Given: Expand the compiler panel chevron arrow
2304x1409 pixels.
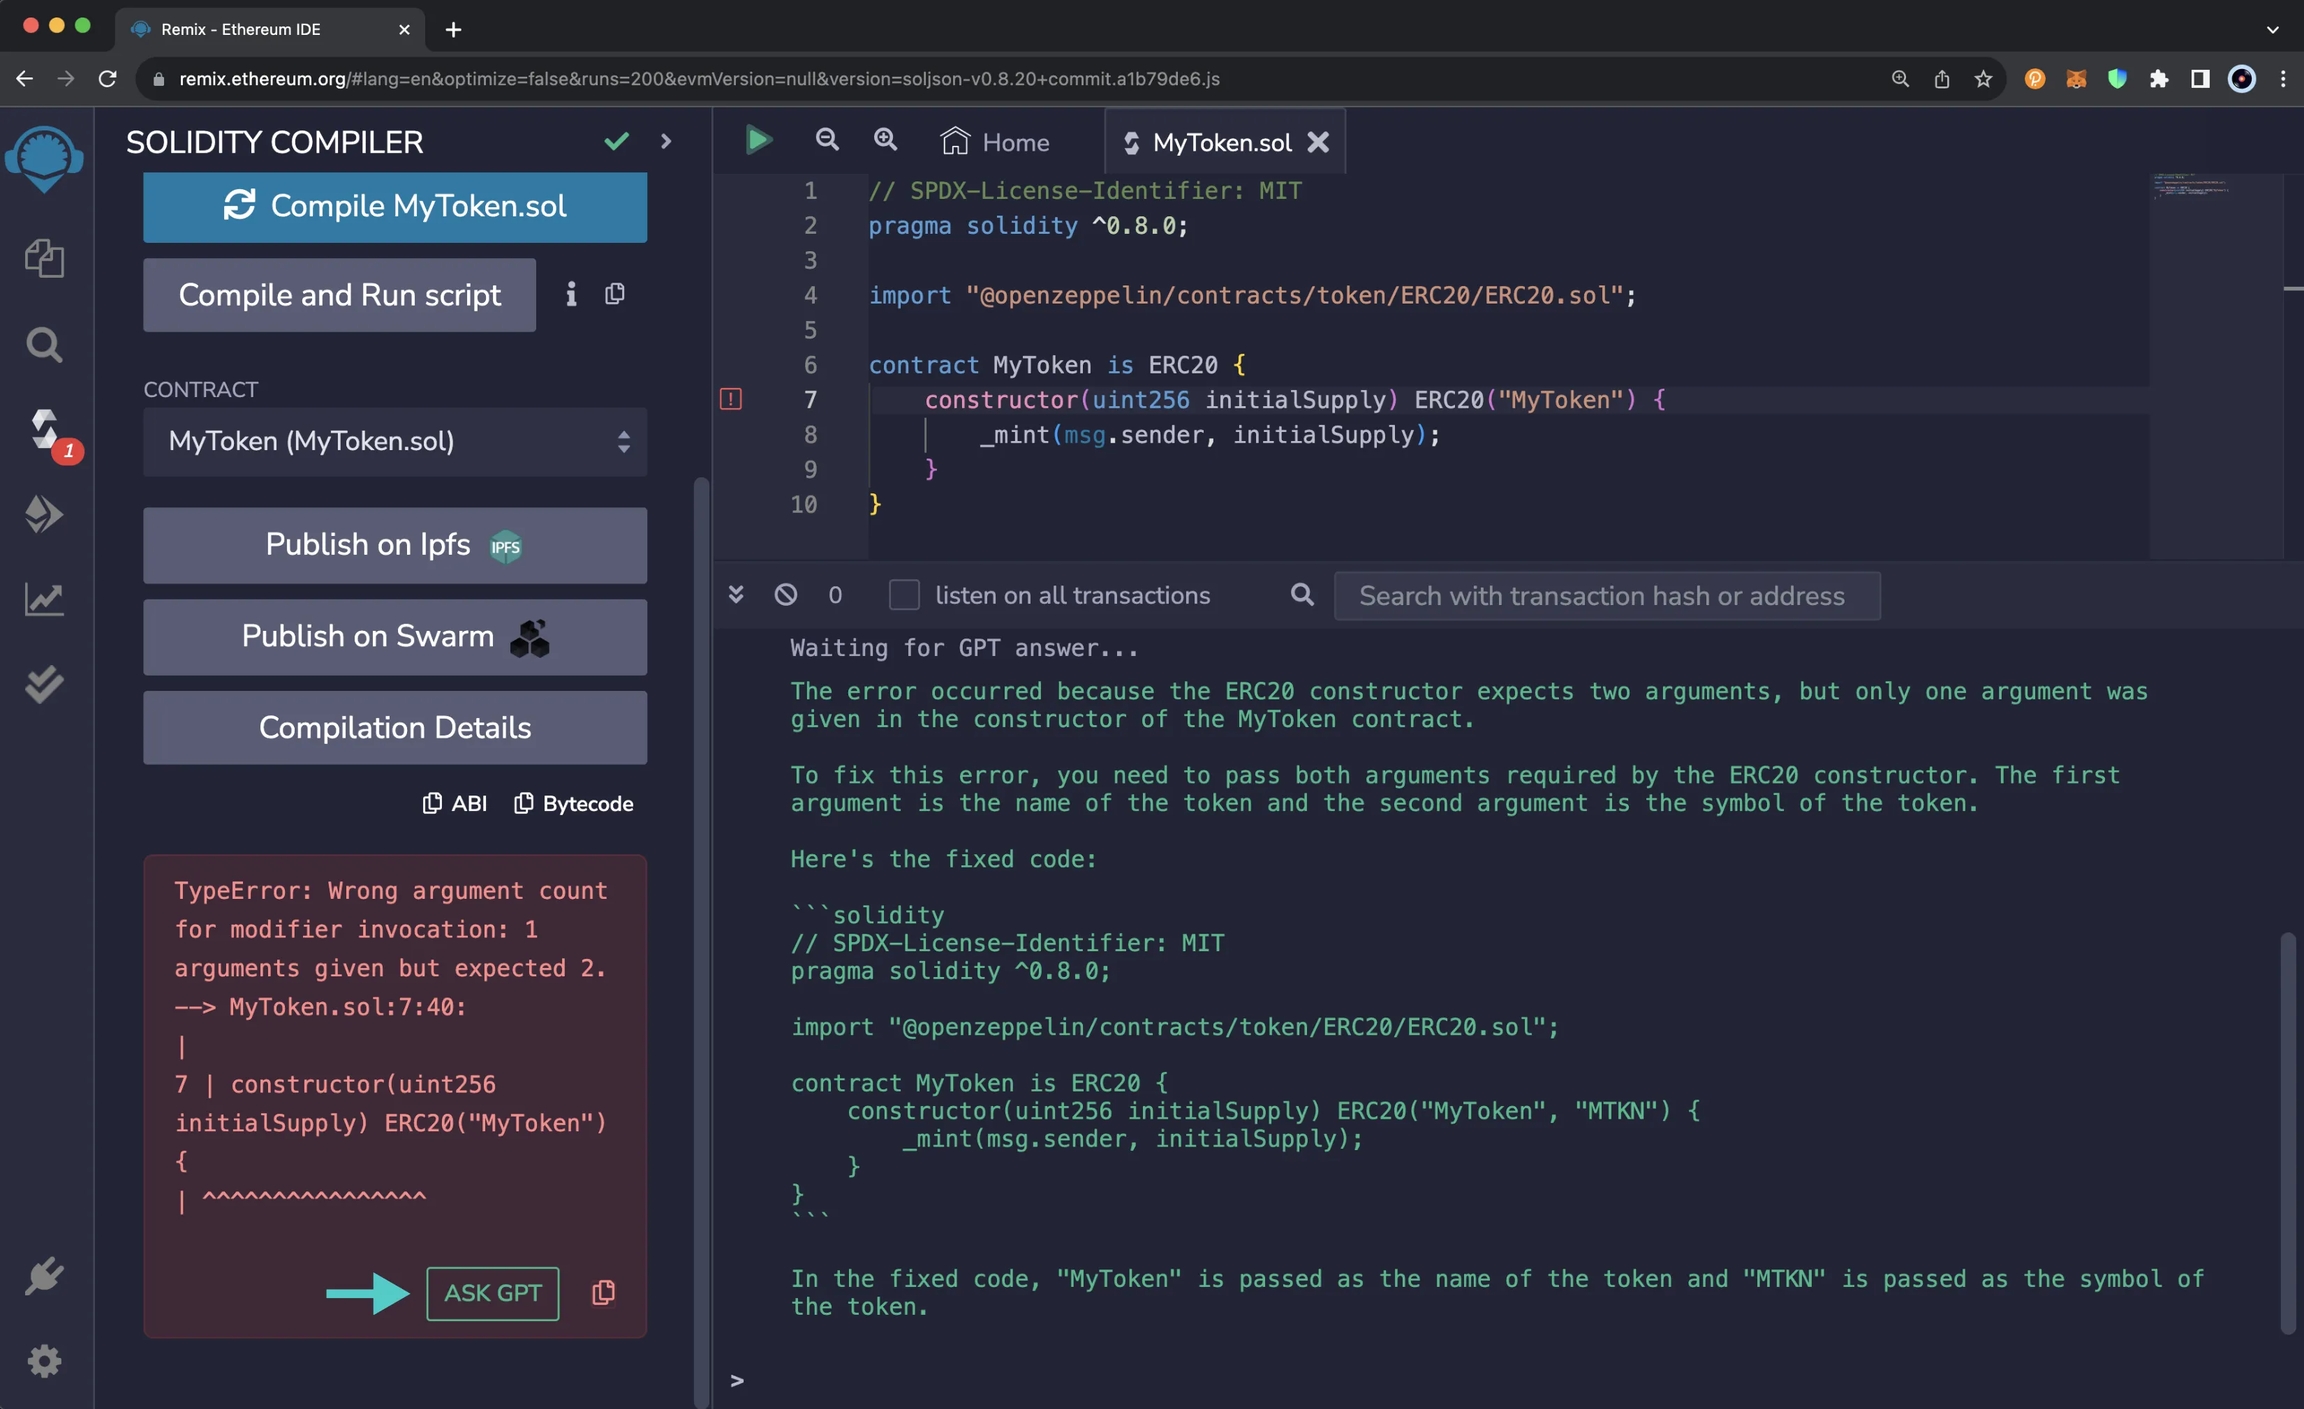Looking at the screenshot, I should [x=666, y=142].
